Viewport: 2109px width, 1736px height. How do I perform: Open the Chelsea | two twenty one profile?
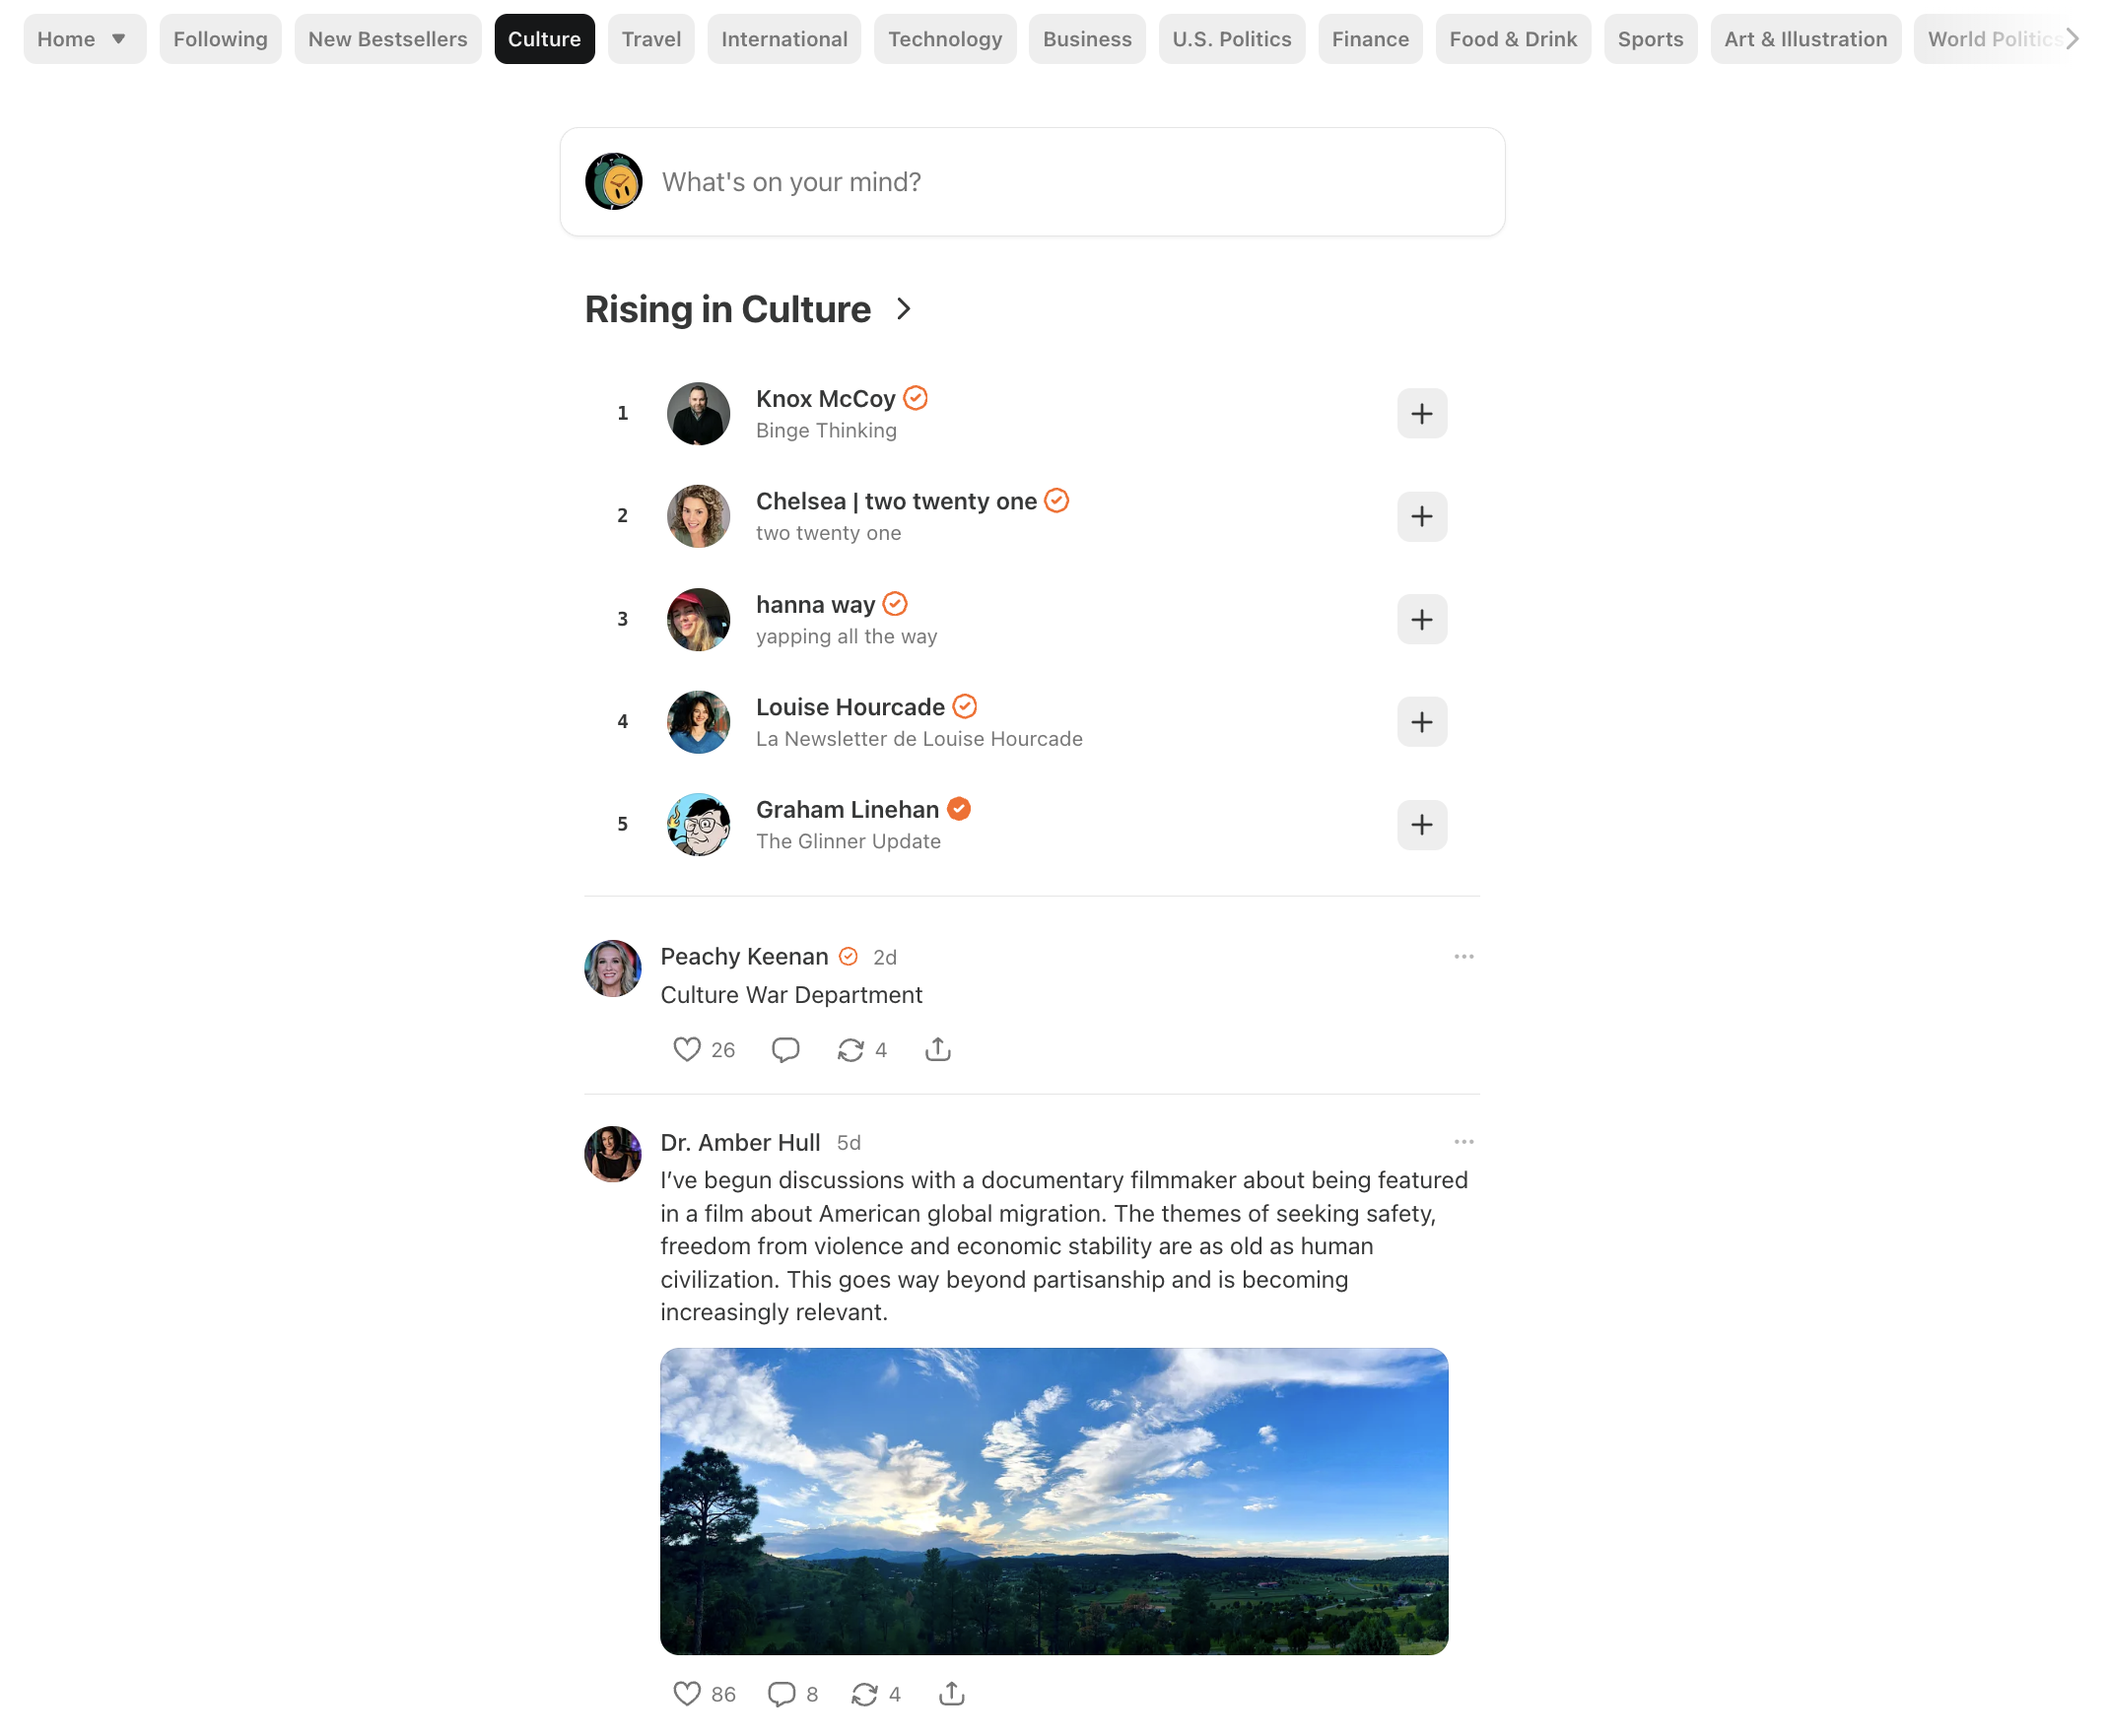coord(895,501)
